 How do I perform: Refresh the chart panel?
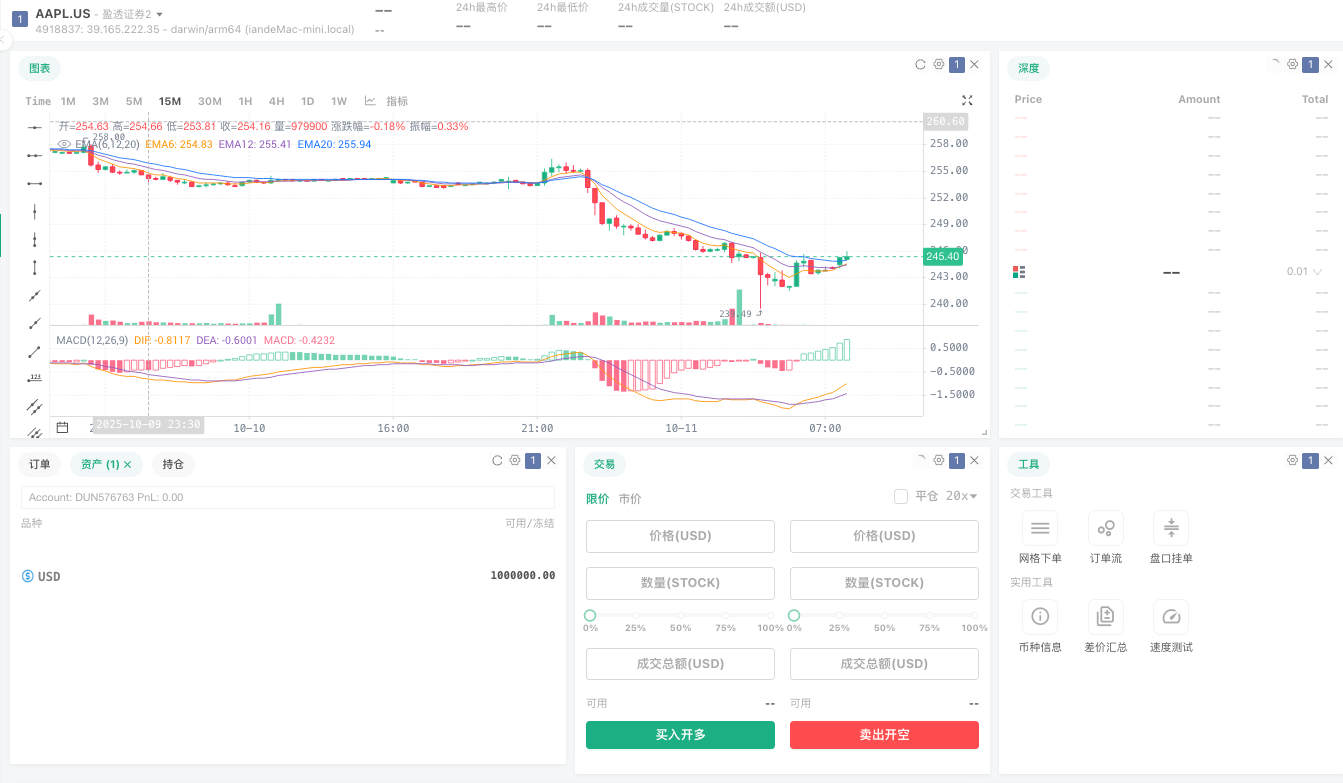pos(919,63)
